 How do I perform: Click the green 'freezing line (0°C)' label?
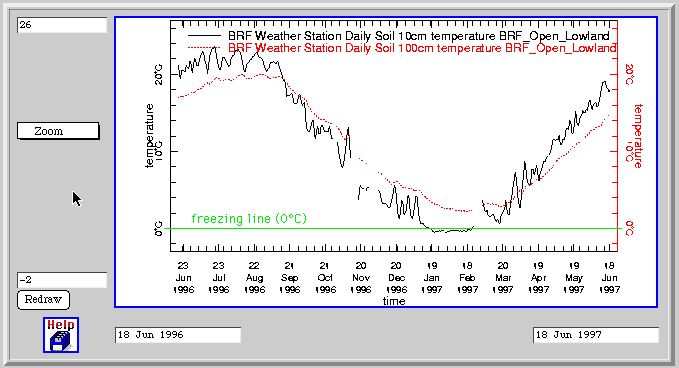249,219
